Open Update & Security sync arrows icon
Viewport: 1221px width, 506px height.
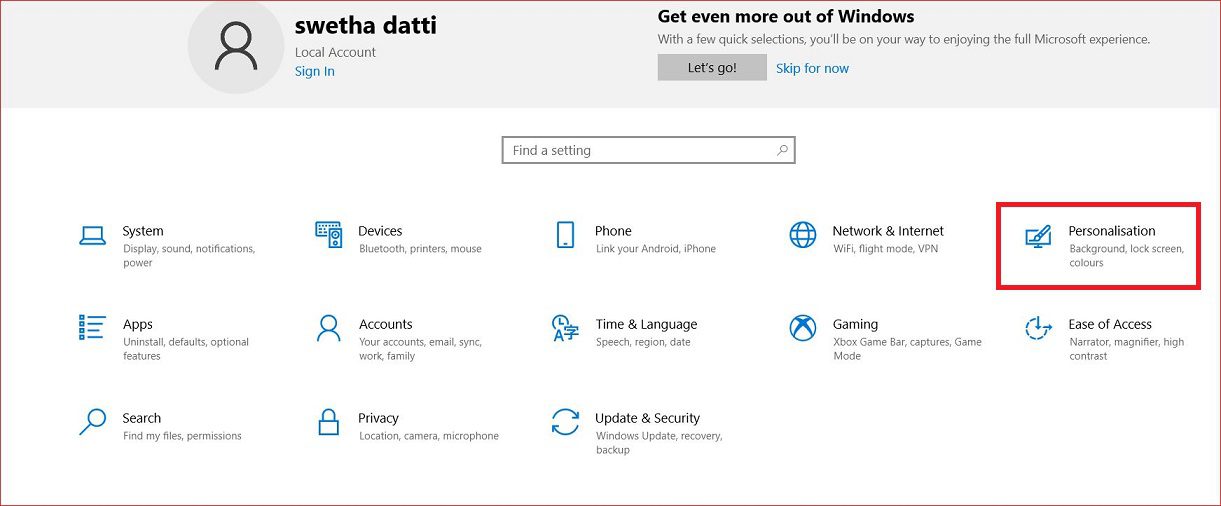[x=565, y=422]
